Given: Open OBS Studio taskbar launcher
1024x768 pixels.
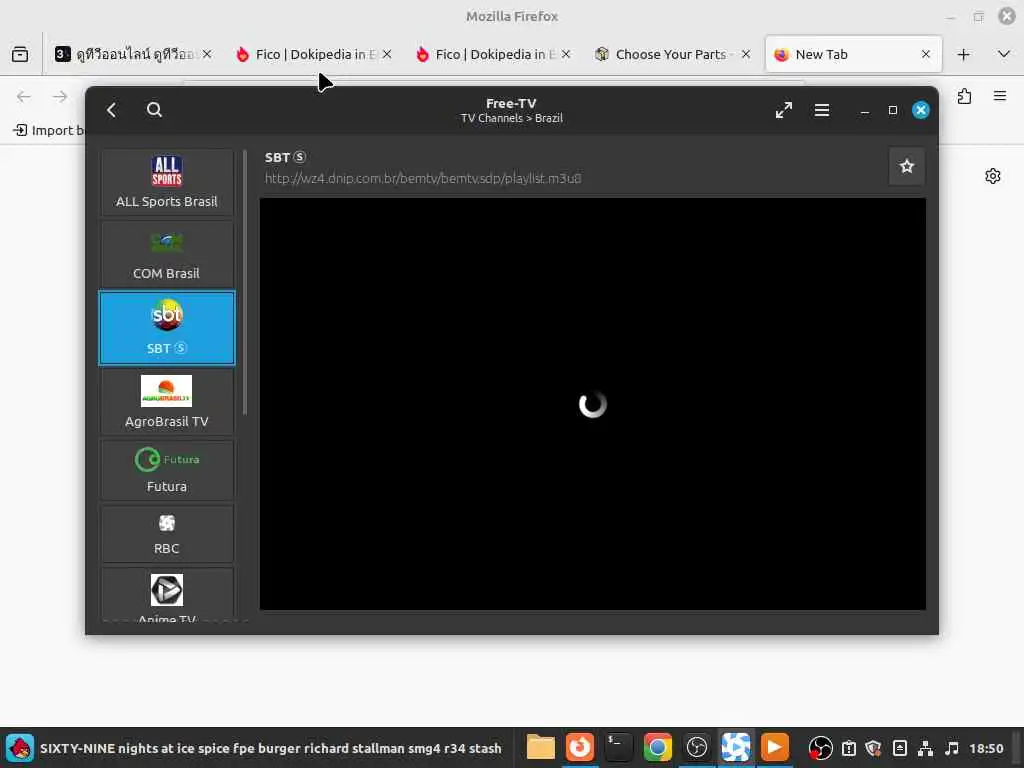Looking at the screenshot, I should click(x=697, y=747).
